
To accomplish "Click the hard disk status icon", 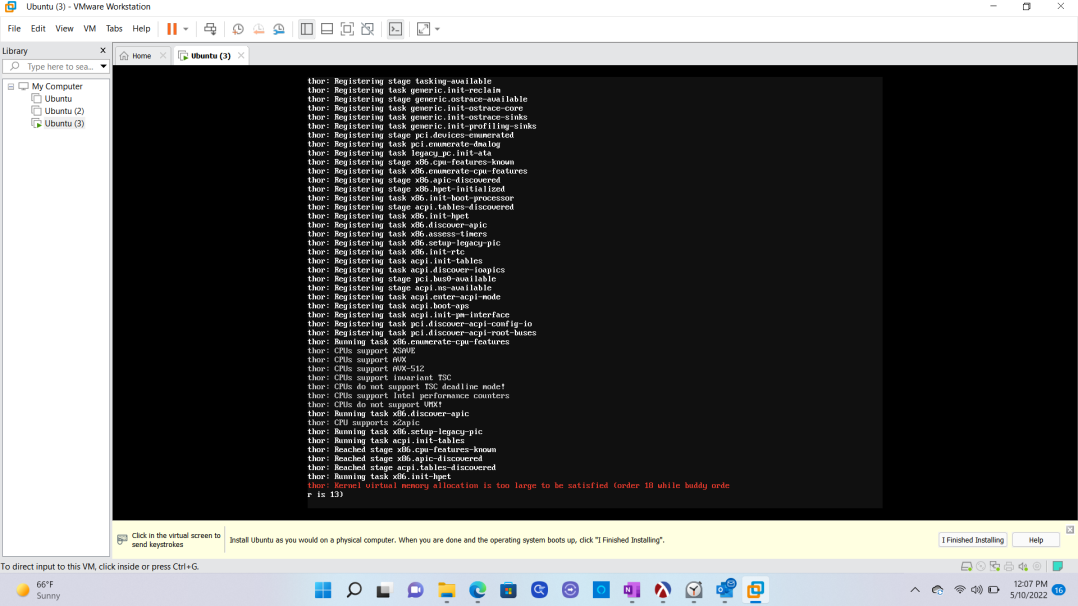I will [966, 567].
